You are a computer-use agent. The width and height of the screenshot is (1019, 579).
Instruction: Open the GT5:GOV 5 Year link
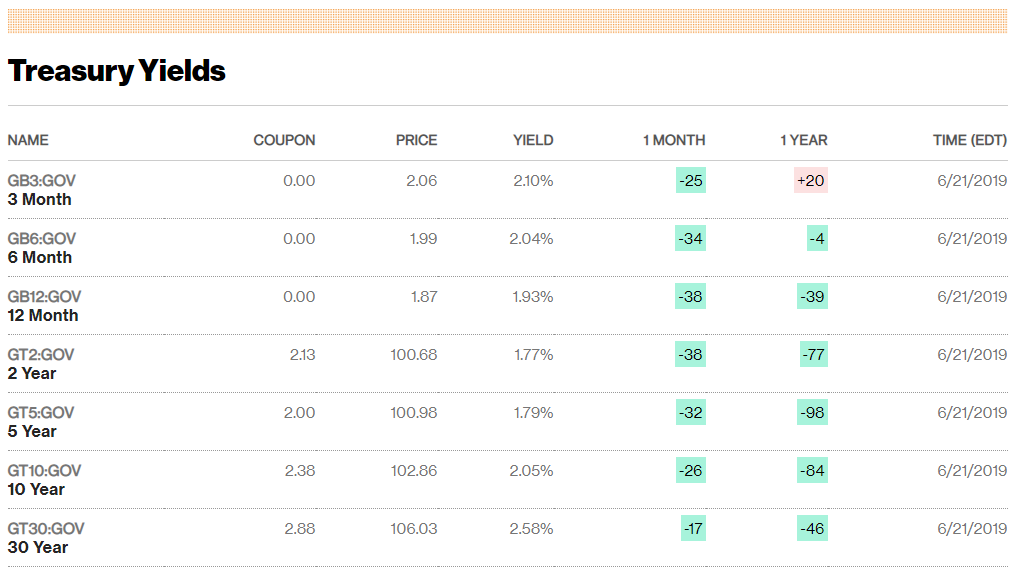(40, 422)
